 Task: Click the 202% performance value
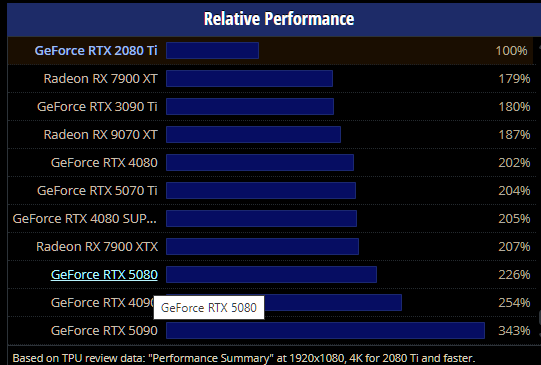point(514,163)
